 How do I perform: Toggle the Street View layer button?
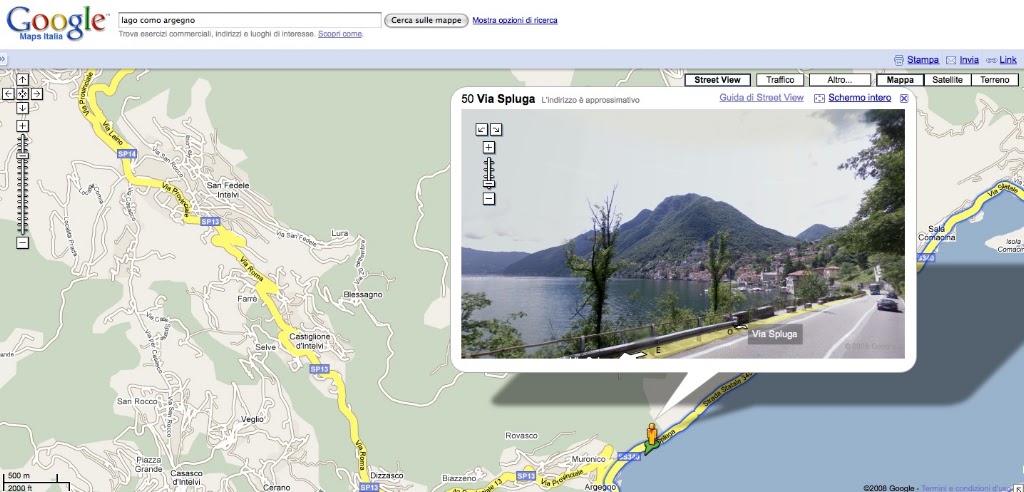(717, 80)
